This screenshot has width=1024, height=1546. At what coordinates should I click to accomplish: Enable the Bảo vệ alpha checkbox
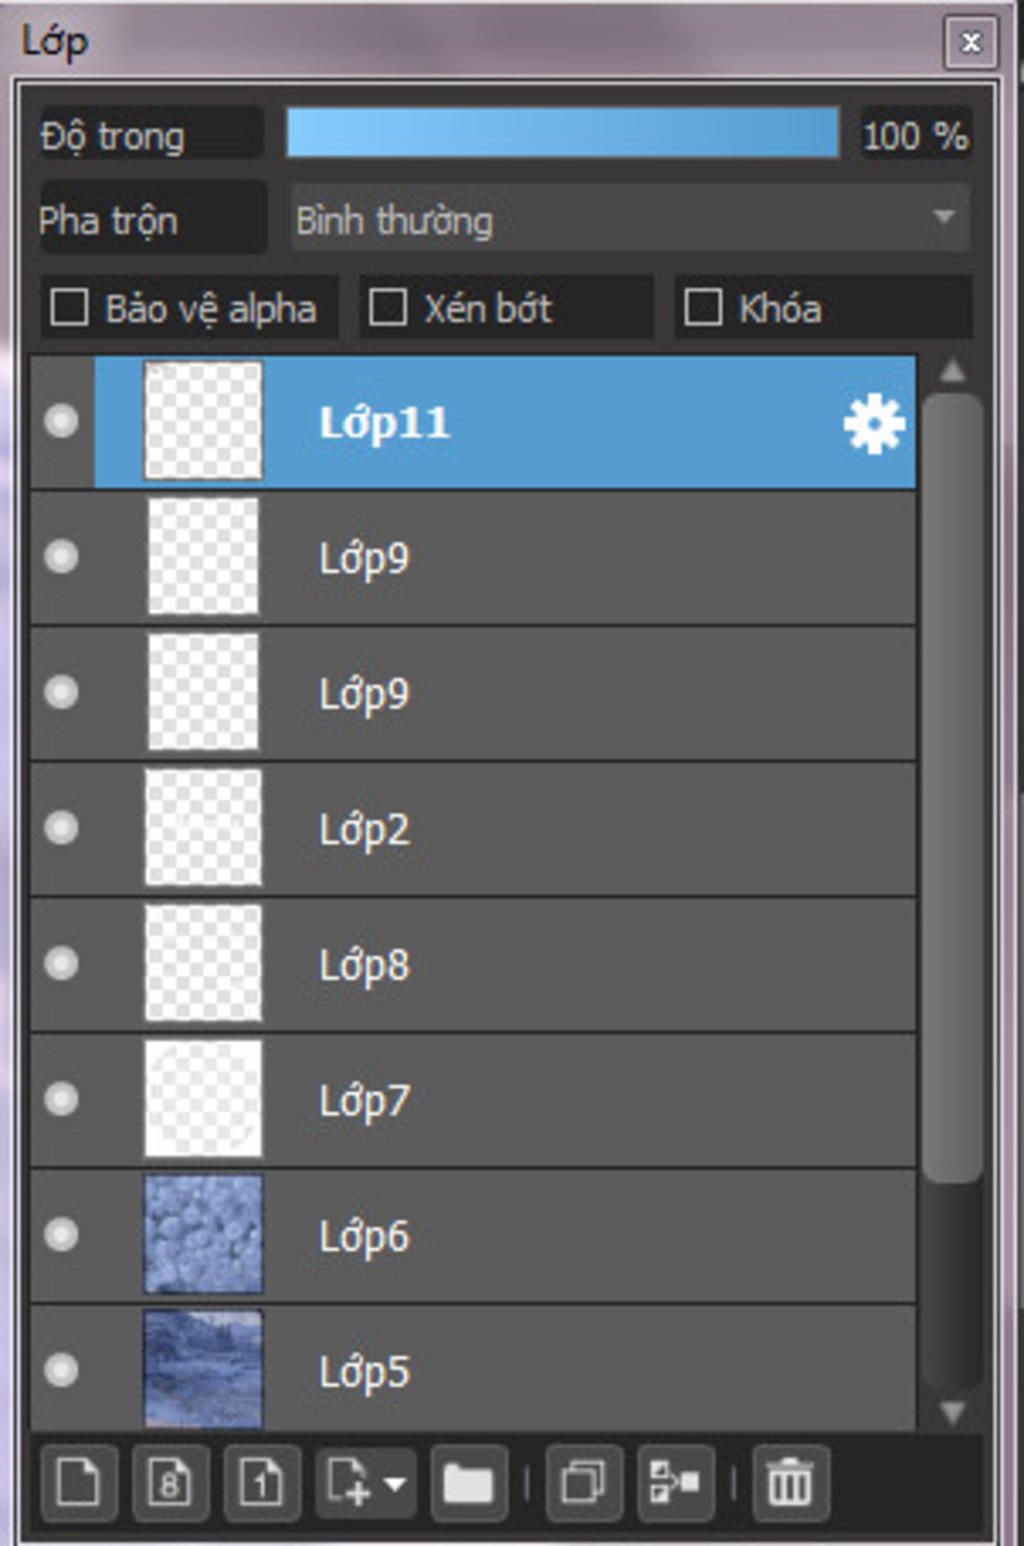click(x=69, y=307)
